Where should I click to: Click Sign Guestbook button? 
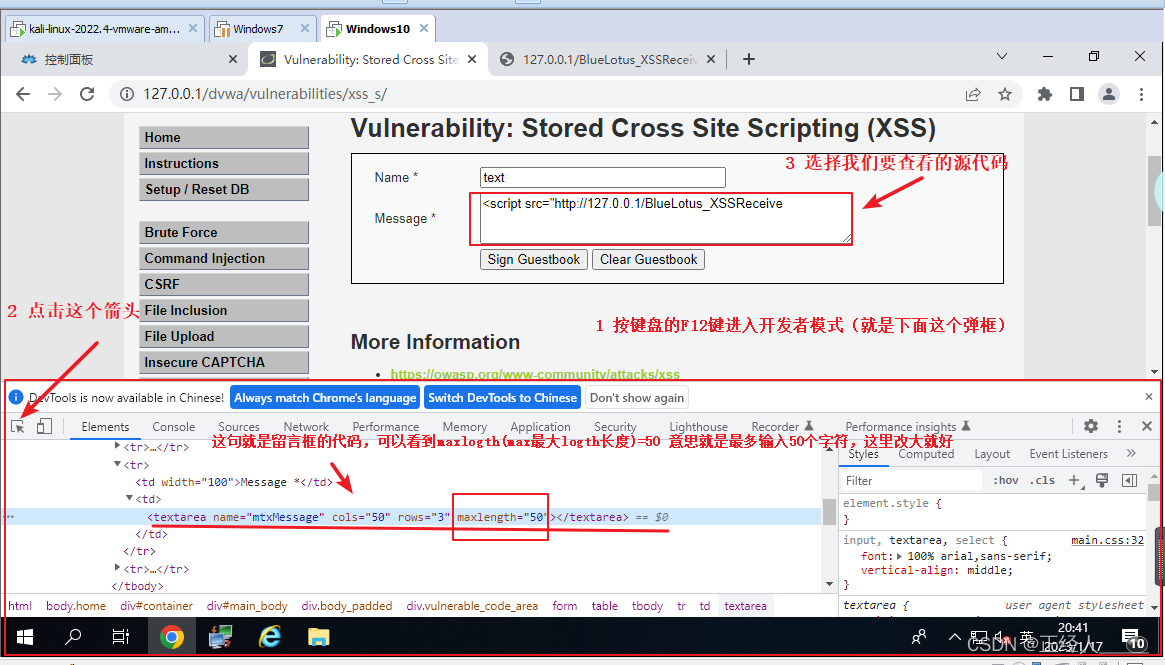(x=533, y=259)
